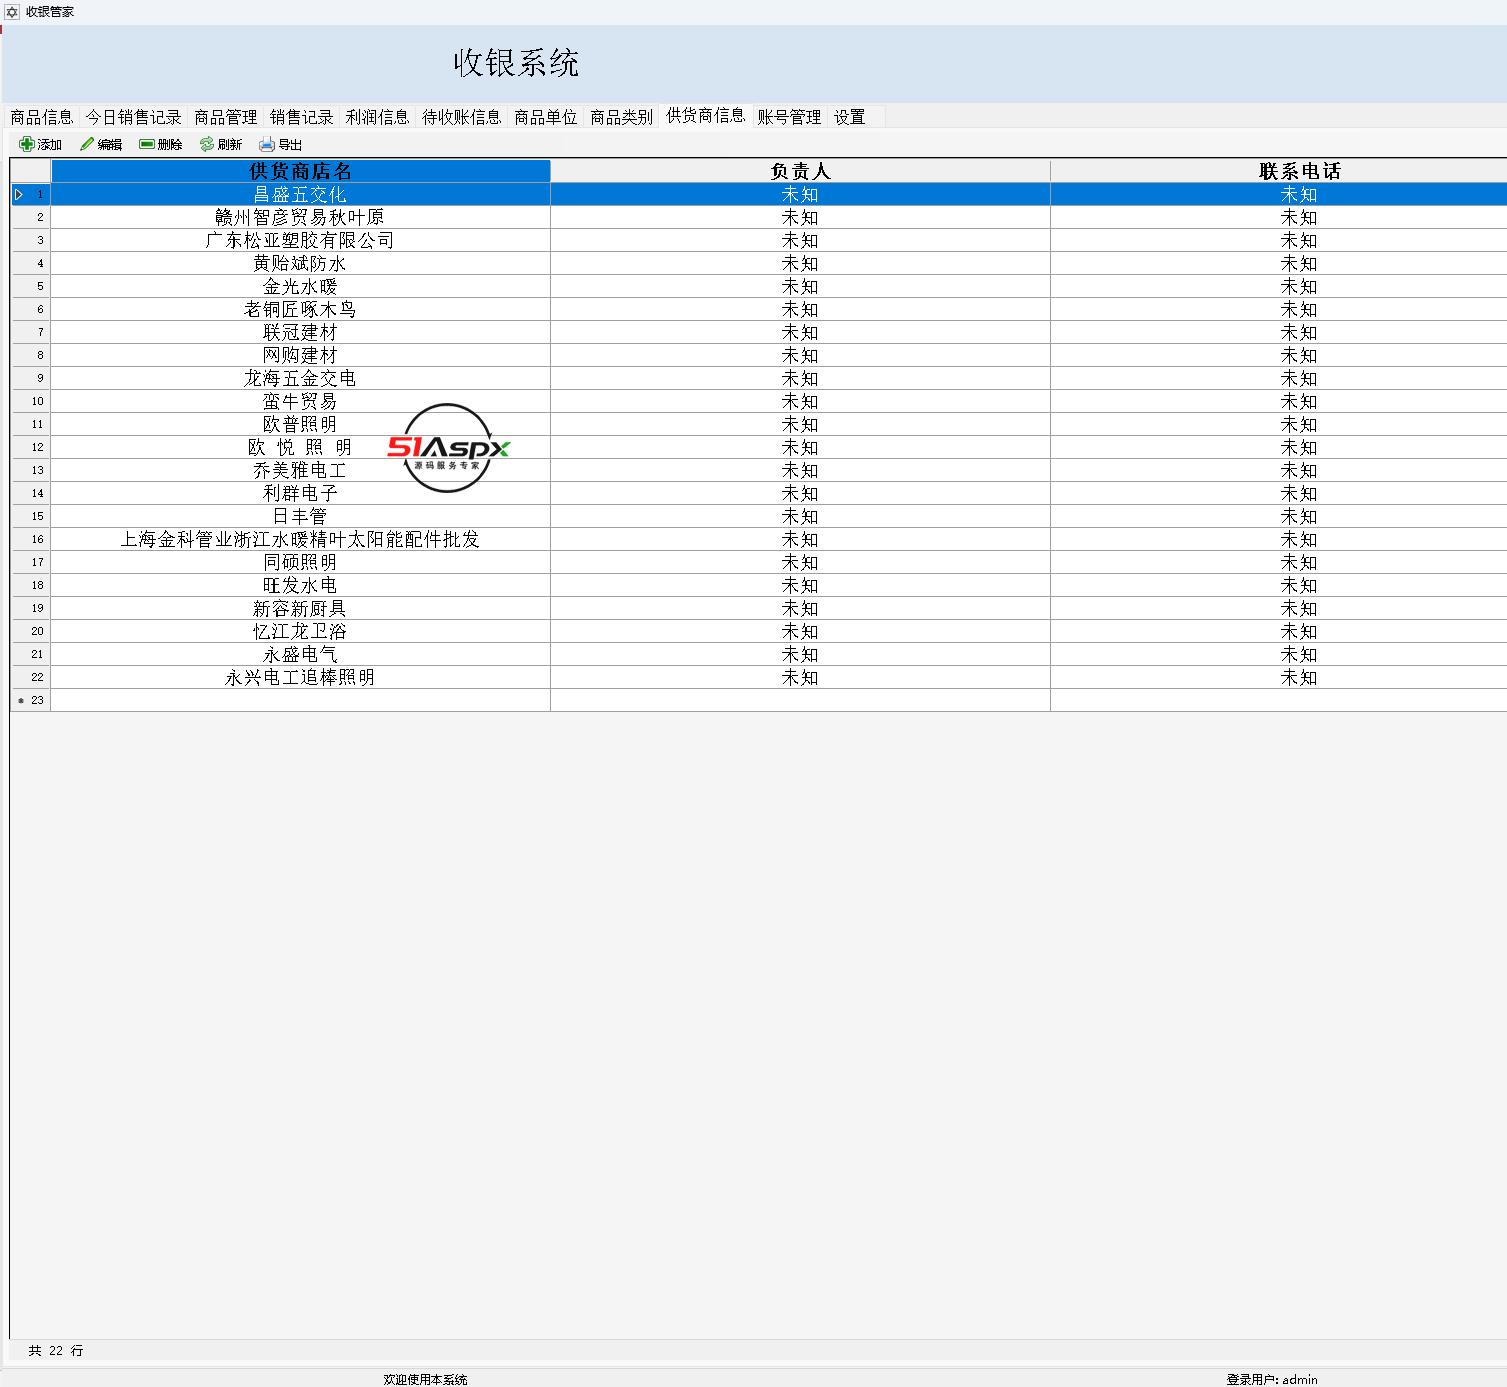Click the 欧普照明 supplier
Image resolution: width=1507 pixels, height=1387 pixels.
[300, 424]
